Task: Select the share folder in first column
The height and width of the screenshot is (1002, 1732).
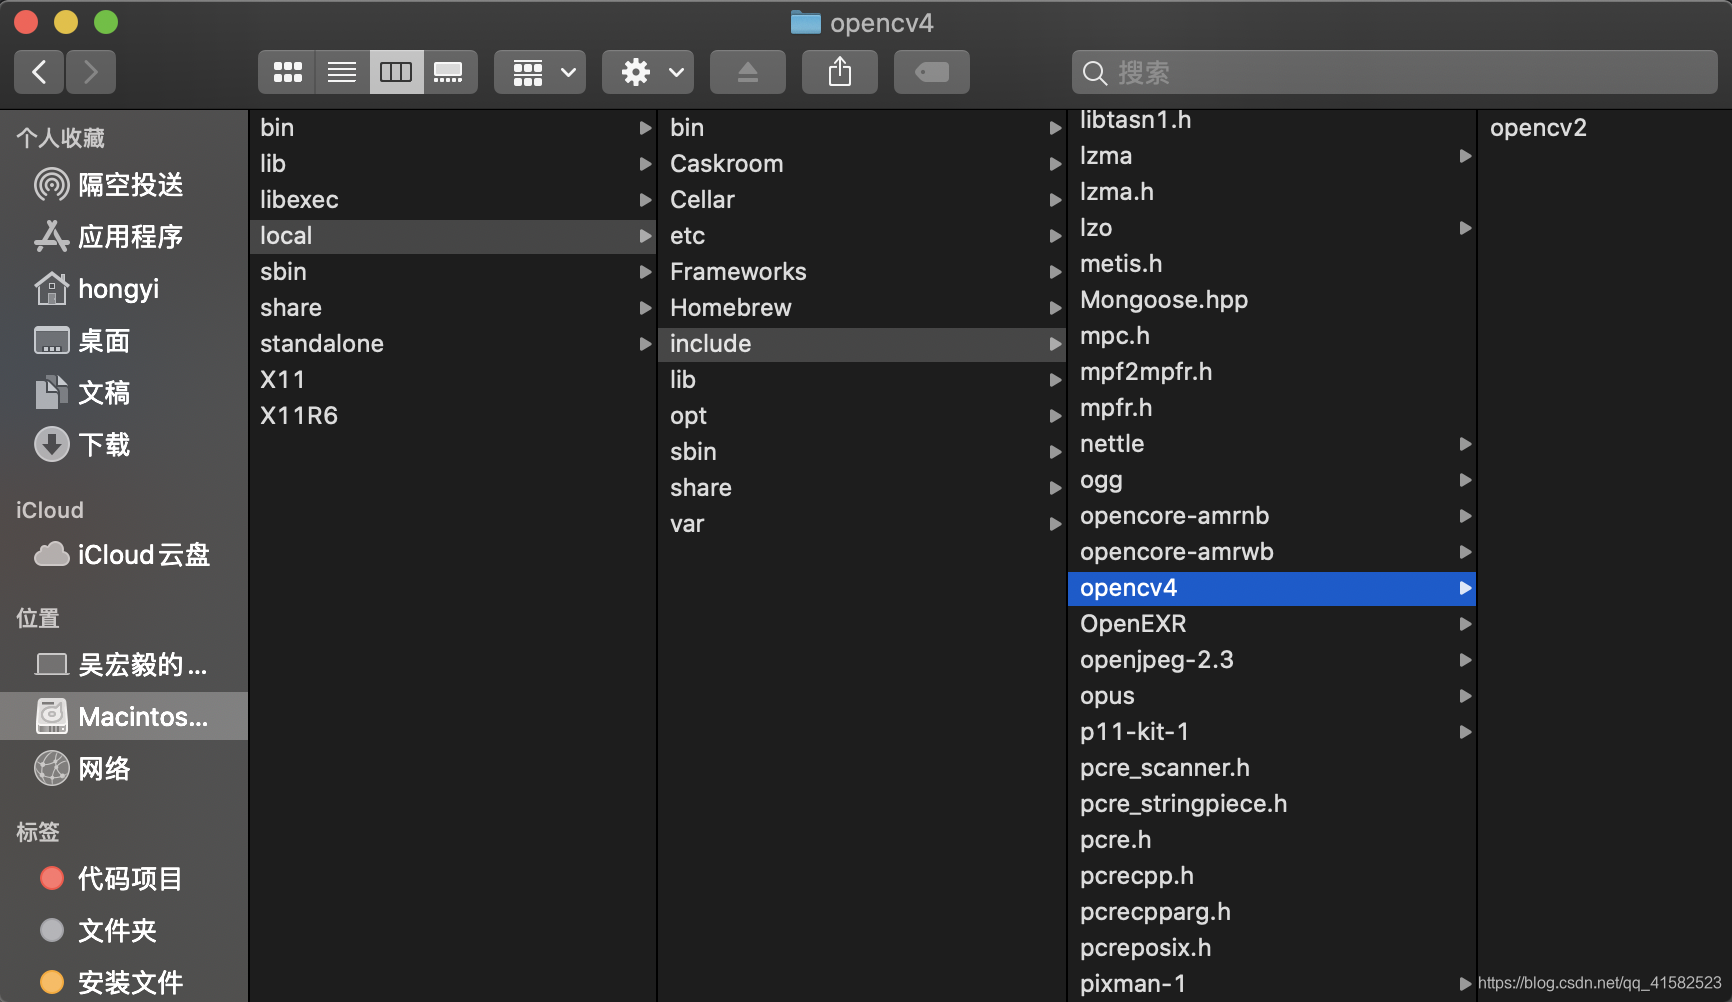Action: [x=452, y=308]
